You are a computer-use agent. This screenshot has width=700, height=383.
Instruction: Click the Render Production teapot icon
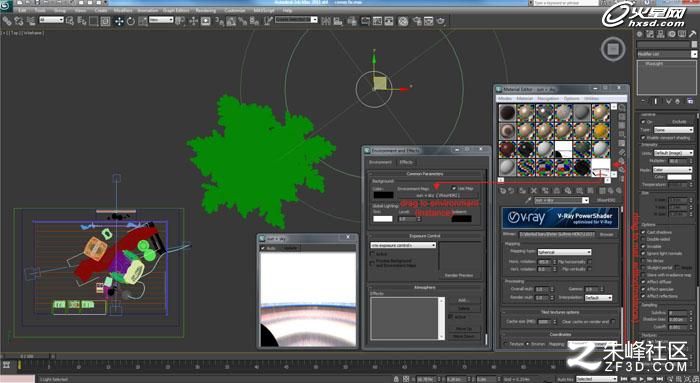tap(441, 21)
